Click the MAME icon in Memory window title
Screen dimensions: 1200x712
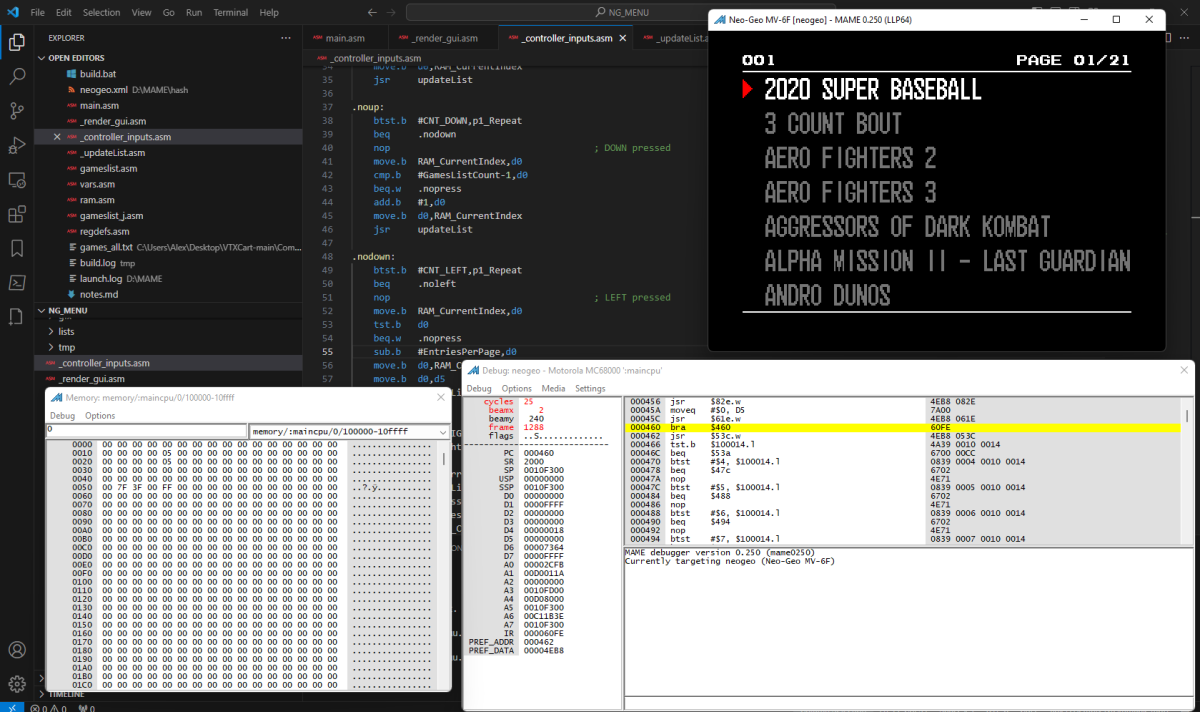point(57,397)
